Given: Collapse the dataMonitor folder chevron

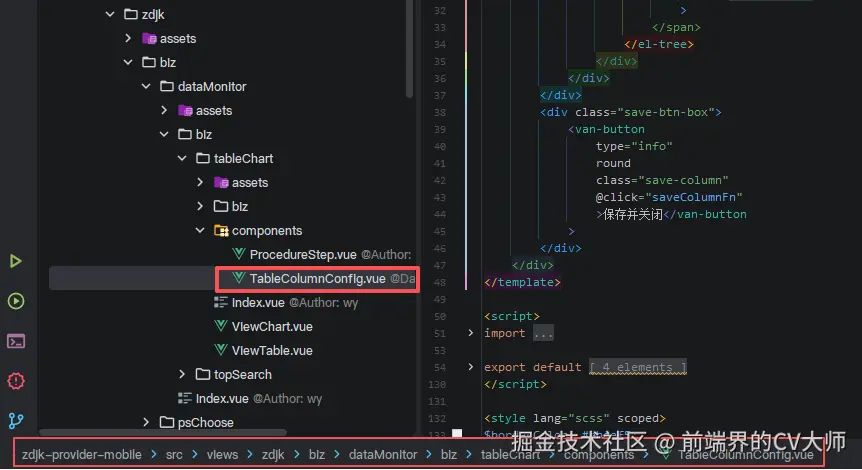Looking at the screenshot, I should (146, 86).
